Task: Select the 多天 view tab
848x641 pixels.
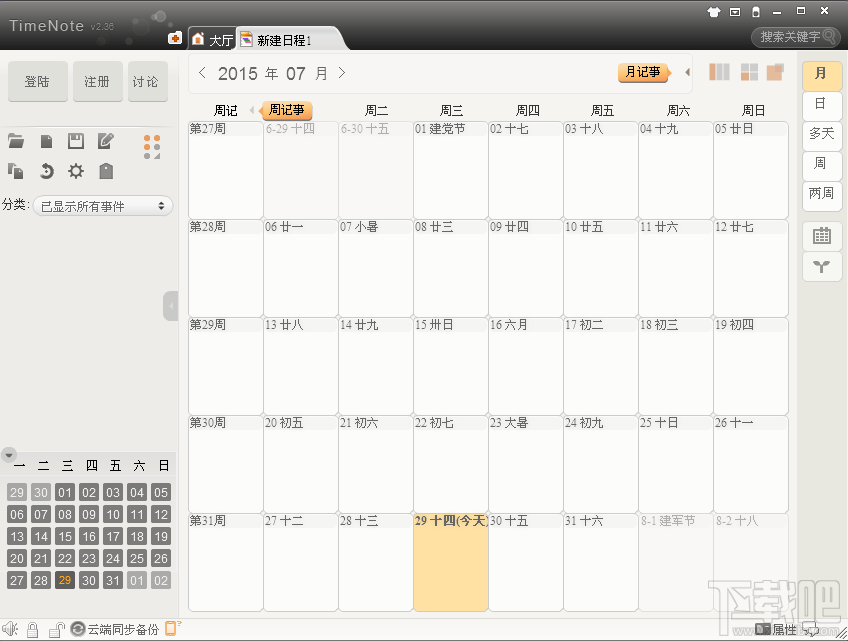Action: click(822, 134)
